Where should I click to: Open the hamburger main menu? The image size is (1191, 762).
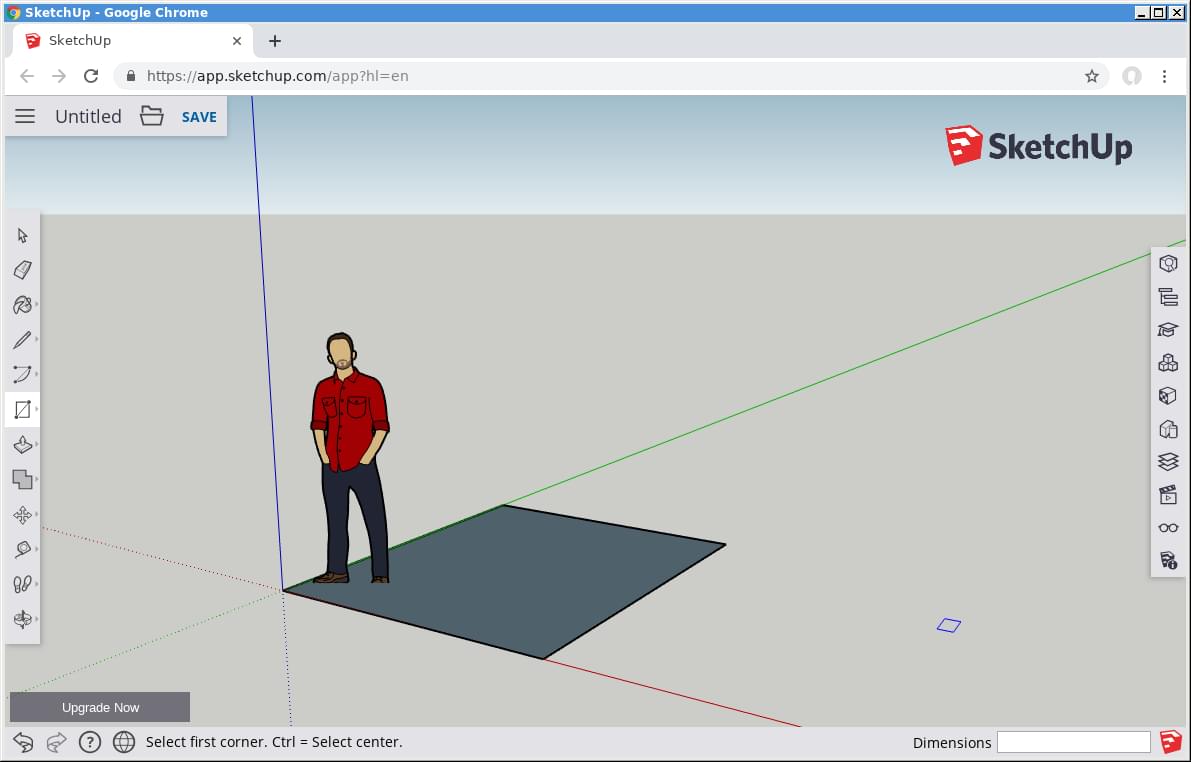25,116
